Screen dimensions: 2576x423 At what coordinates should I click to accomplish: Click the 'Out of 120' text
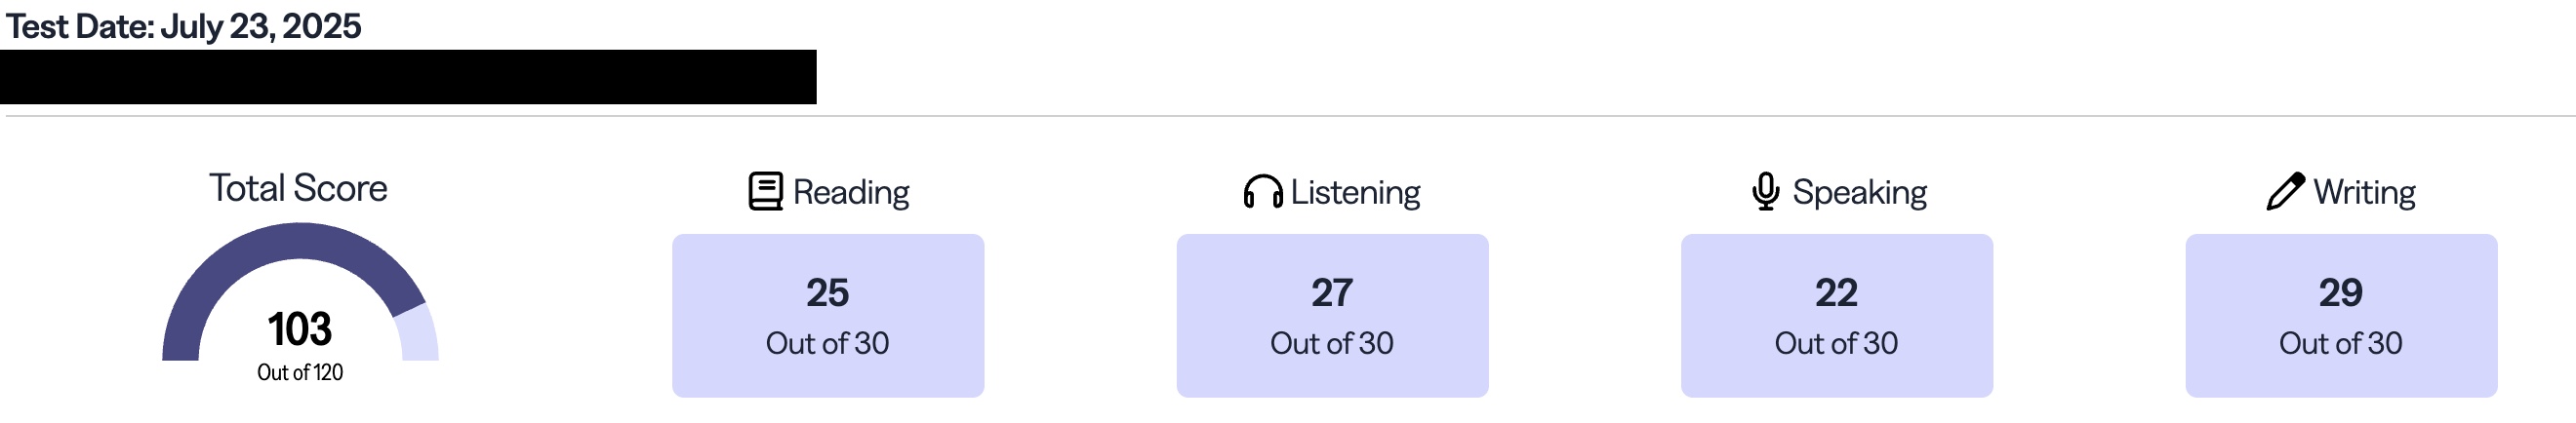[299, 373]
